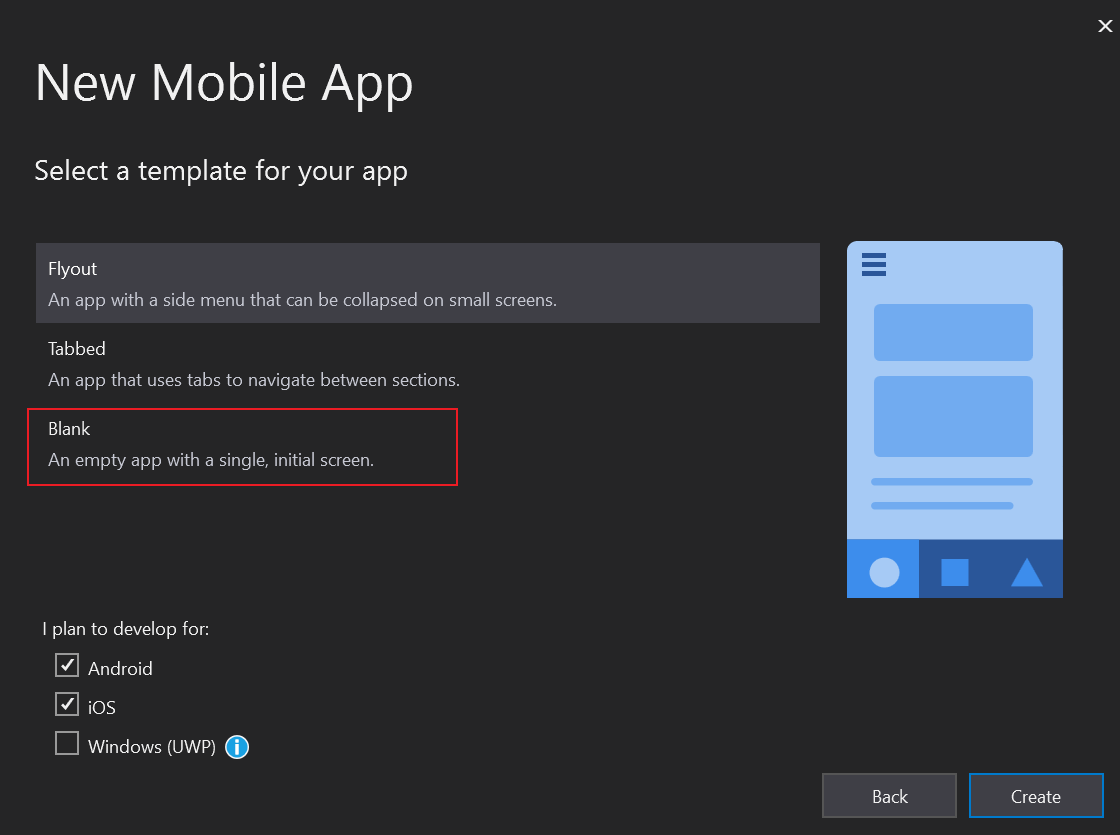Click the iOS label text
Viewport: 1120px width, 835px height.
click(99, 706)
